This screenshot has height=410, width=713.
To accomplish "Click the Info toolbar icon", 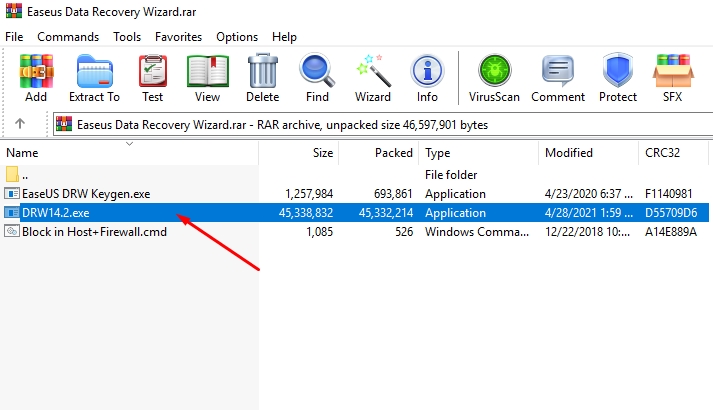I will pos(427,71).
